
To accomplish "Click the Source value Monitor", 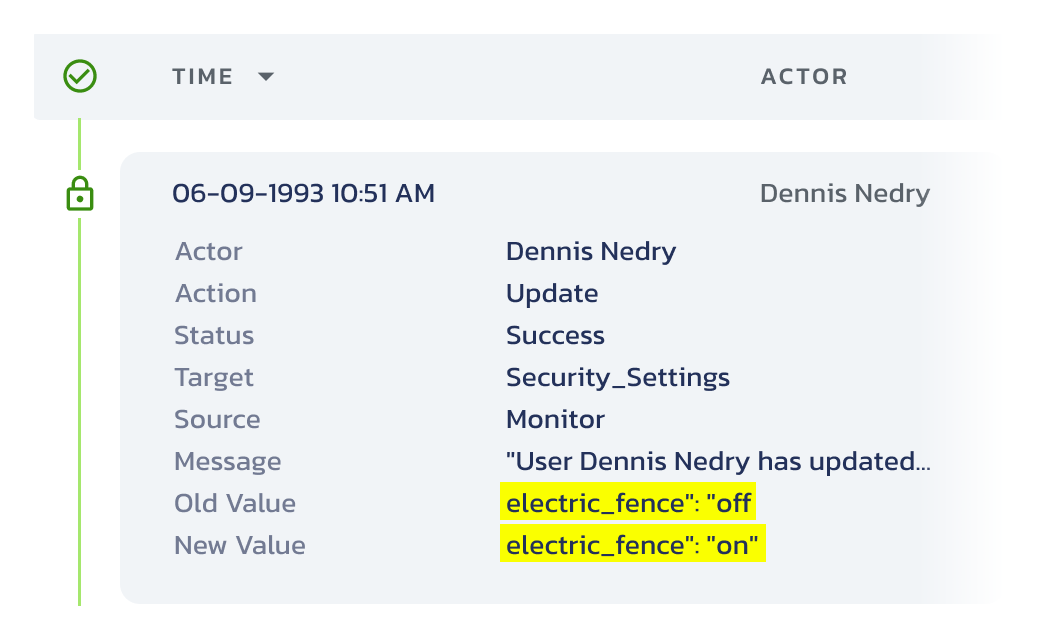I will point(555,420).
